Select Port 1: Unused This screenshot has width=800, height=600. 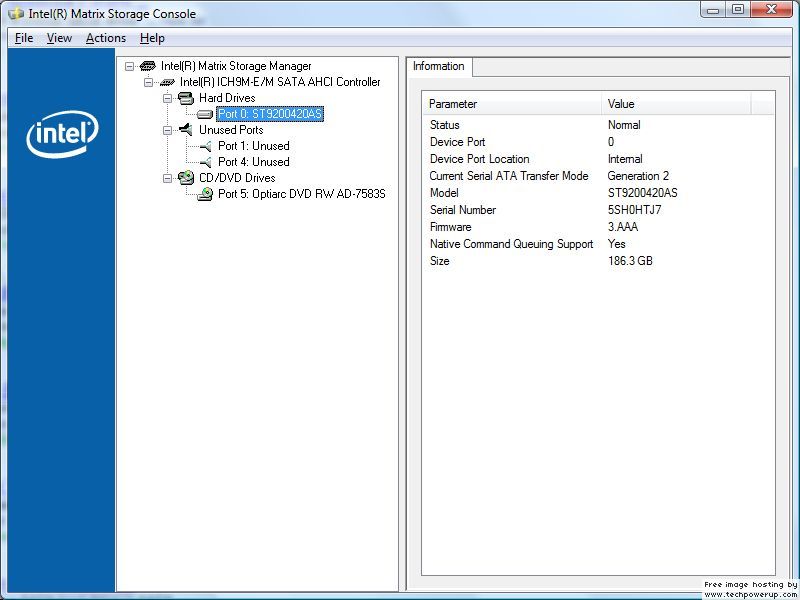pyautogui.click(x=254, y=146)
